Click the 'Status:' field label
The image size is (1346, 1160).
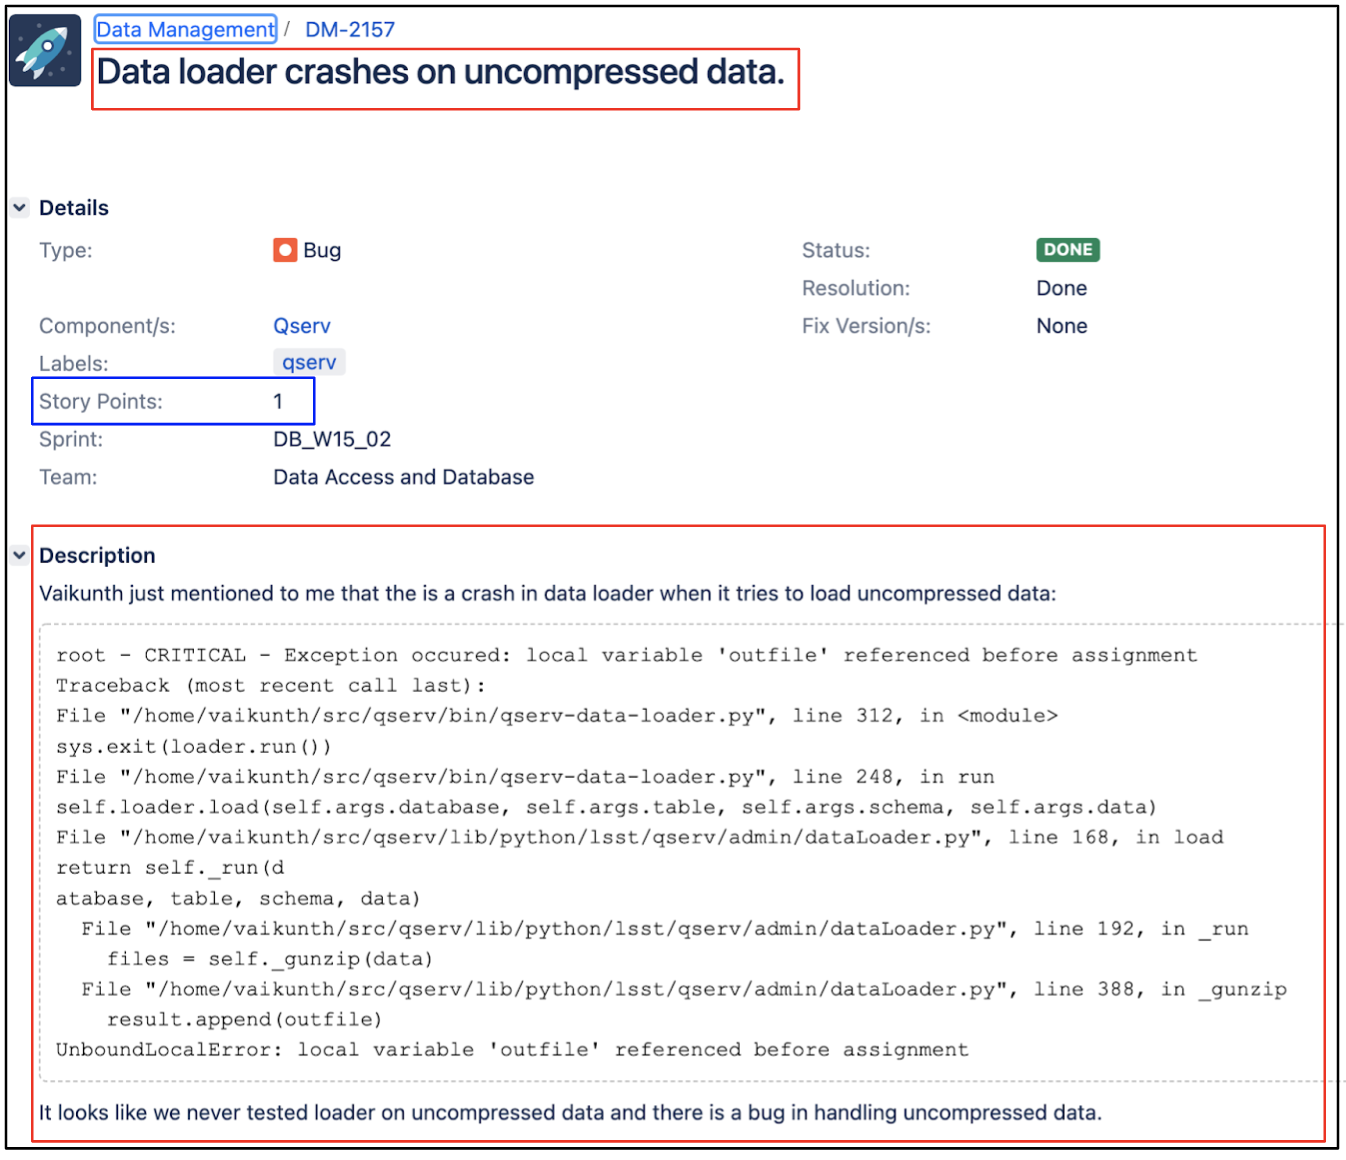[x=836, y=250]
